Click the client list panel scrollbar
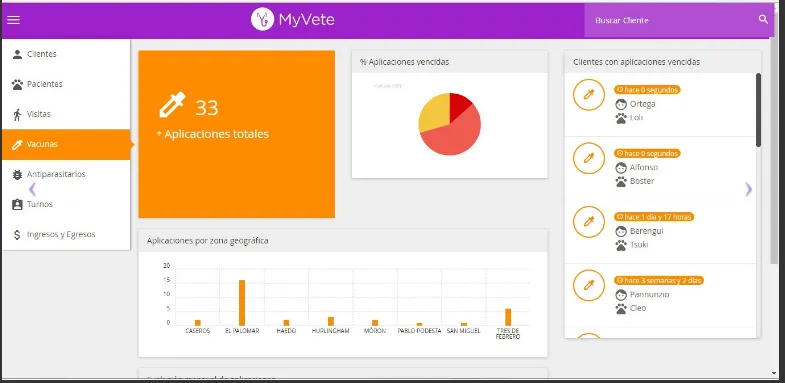 [758, 110]
